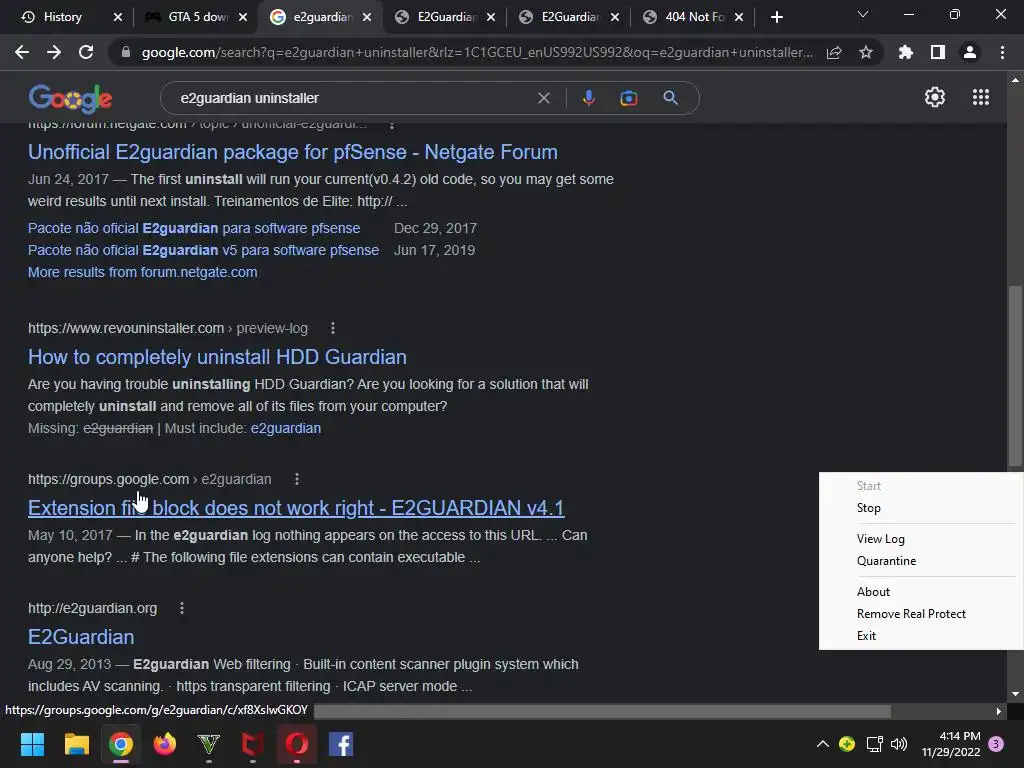Open Unofficial E2guardian package for pfSense result
Image resolution: width=1024 pixels, height=768 pixels.
point(293,152)
